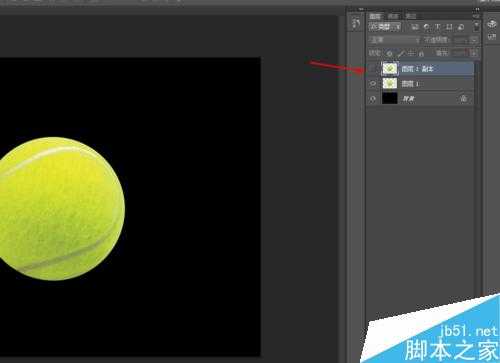Click the shape layer filter icon
The image size is (500, 363).
[x=449, y=27]
